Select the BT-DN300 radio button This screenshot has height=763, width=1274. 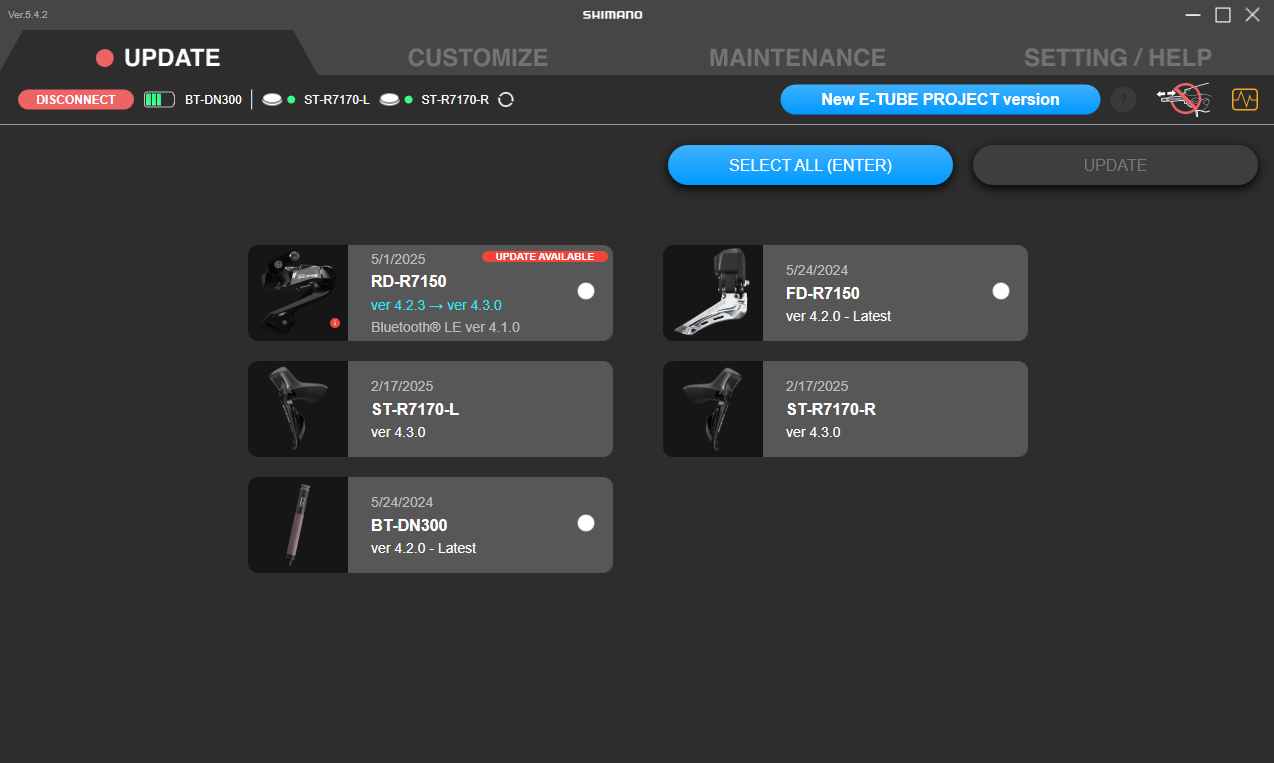[586, 523]
